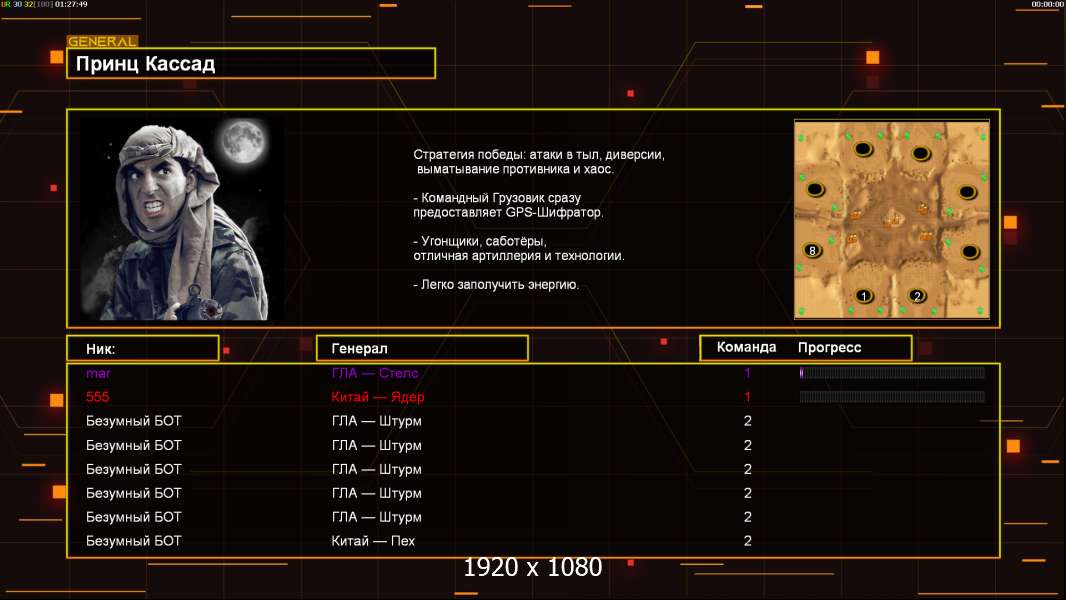Click the 'Генерал' column header
This screenshot has width=1066, height=600.
point(422,348)
